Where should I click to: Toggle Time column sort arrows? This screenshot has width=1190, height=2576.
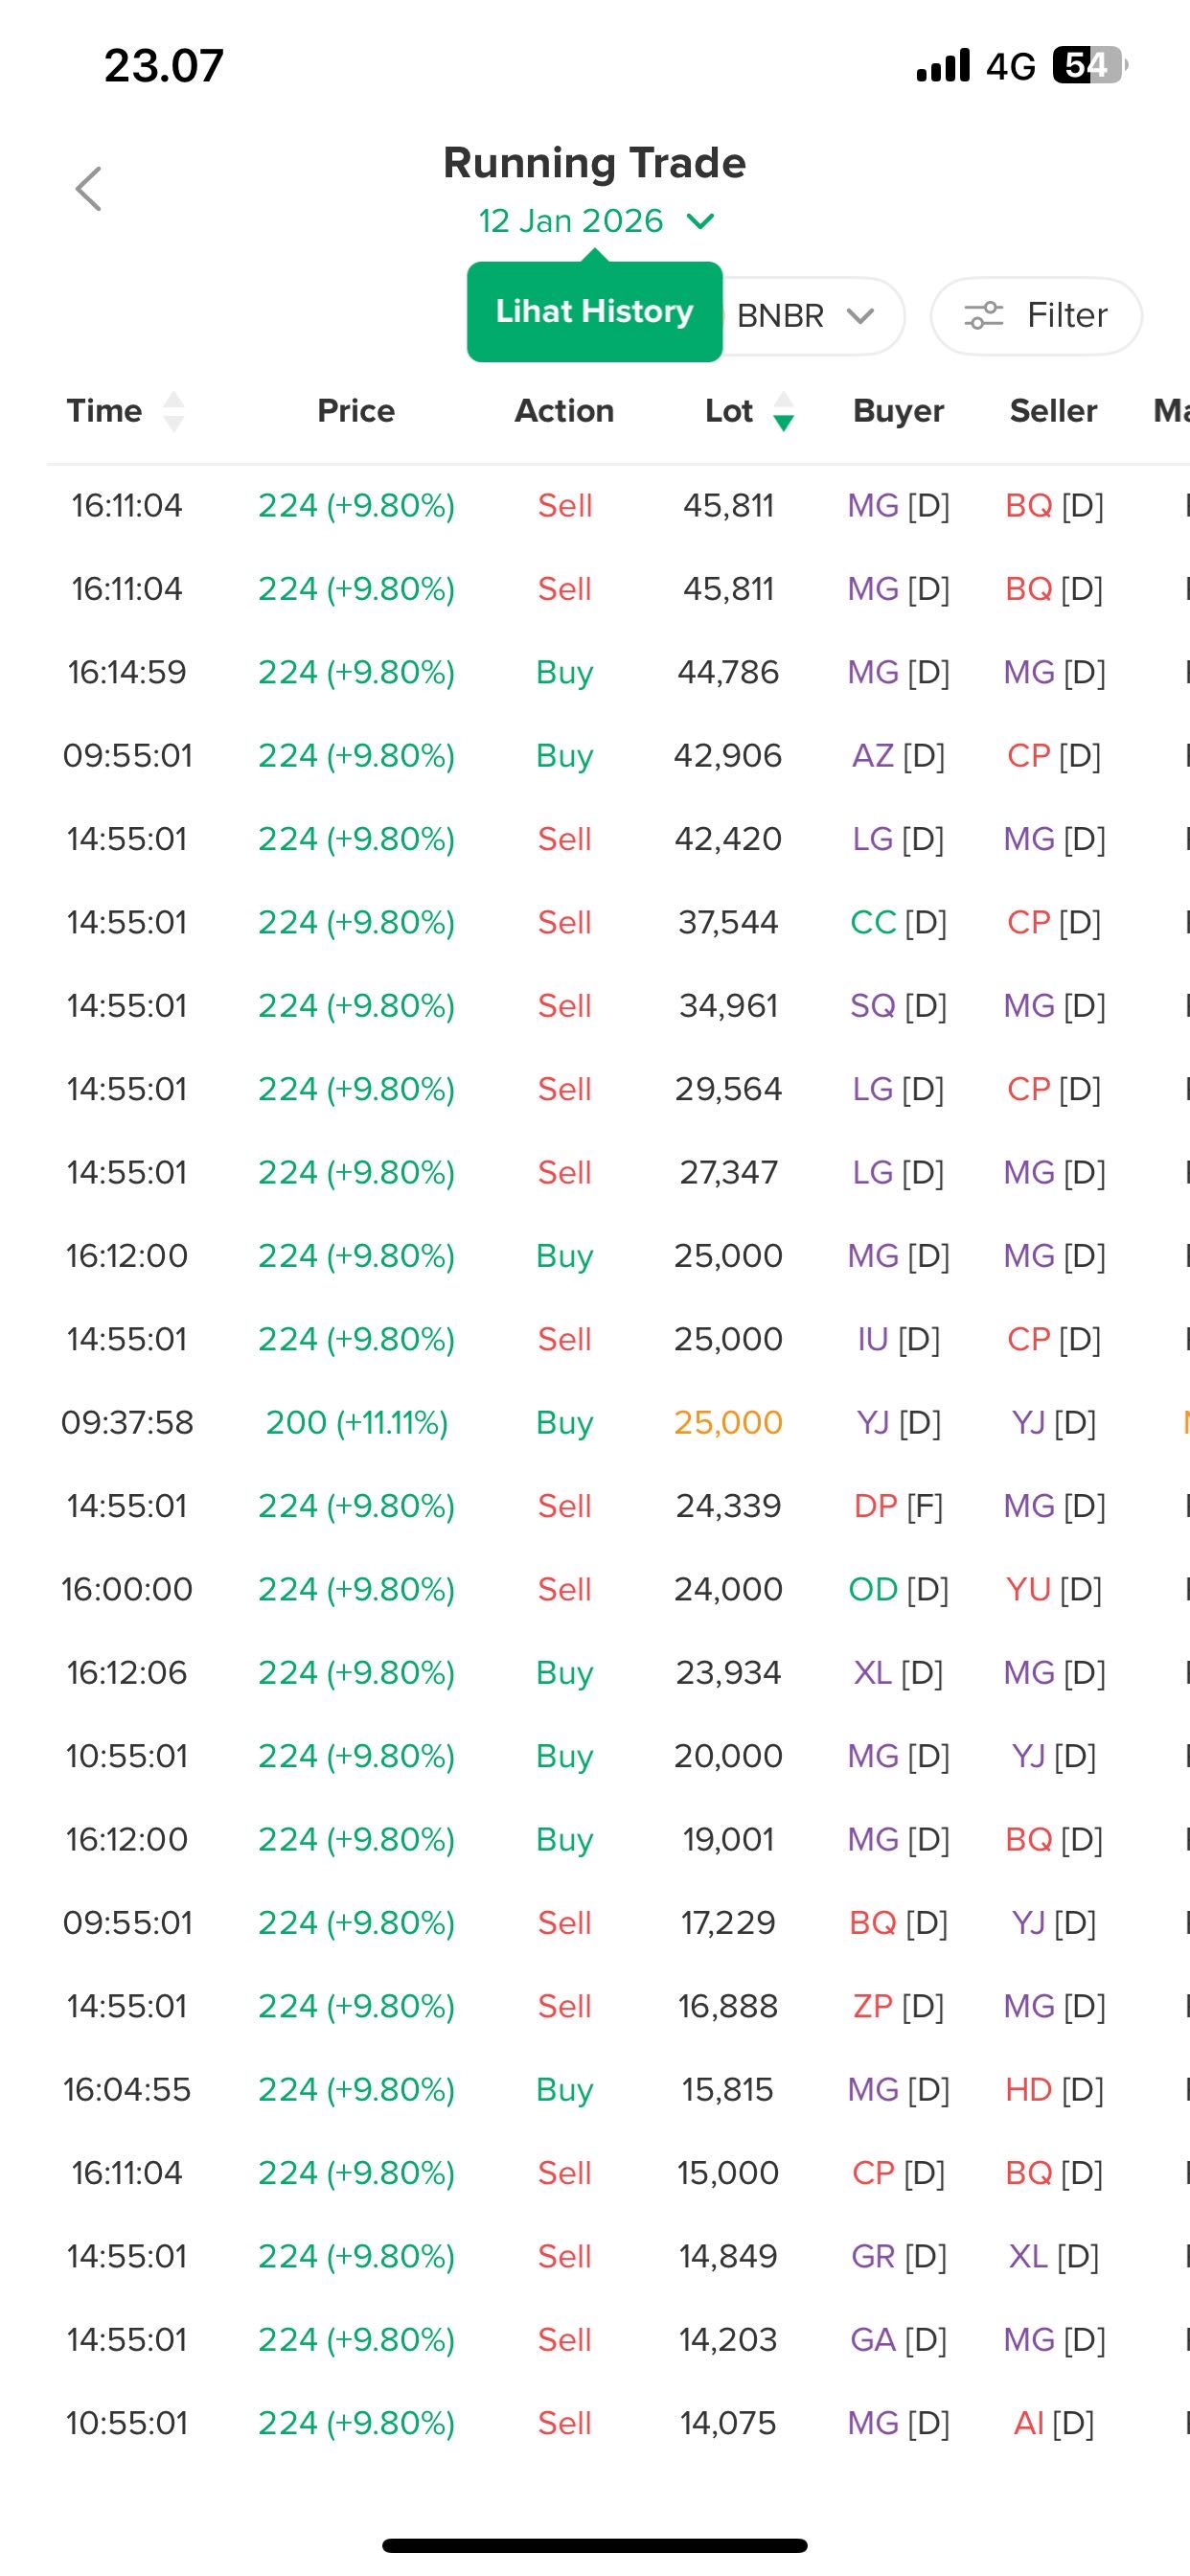pos(174,411)
